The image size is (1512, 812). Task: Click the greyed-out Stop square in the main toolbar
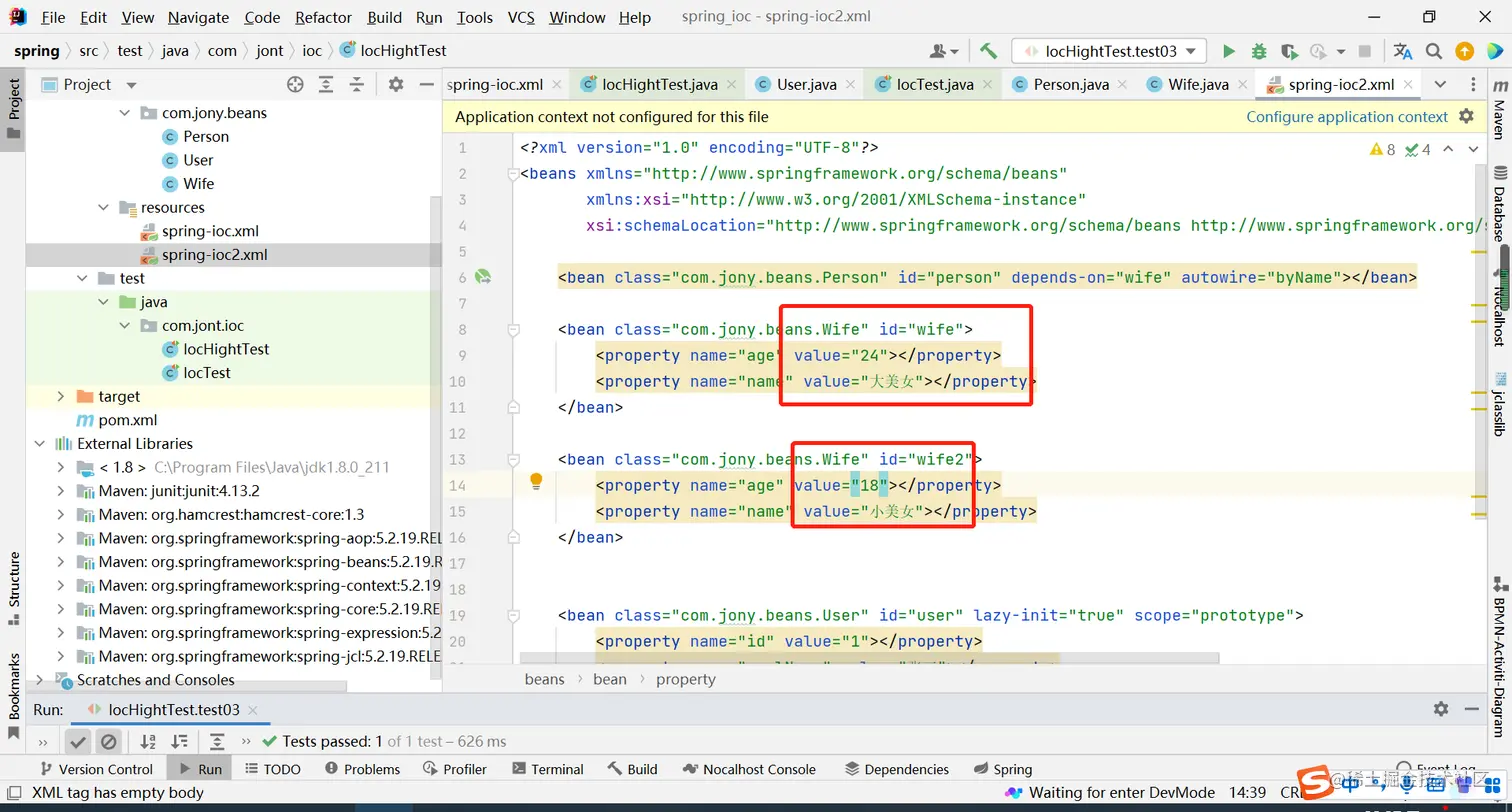(x=1365, y=51)
